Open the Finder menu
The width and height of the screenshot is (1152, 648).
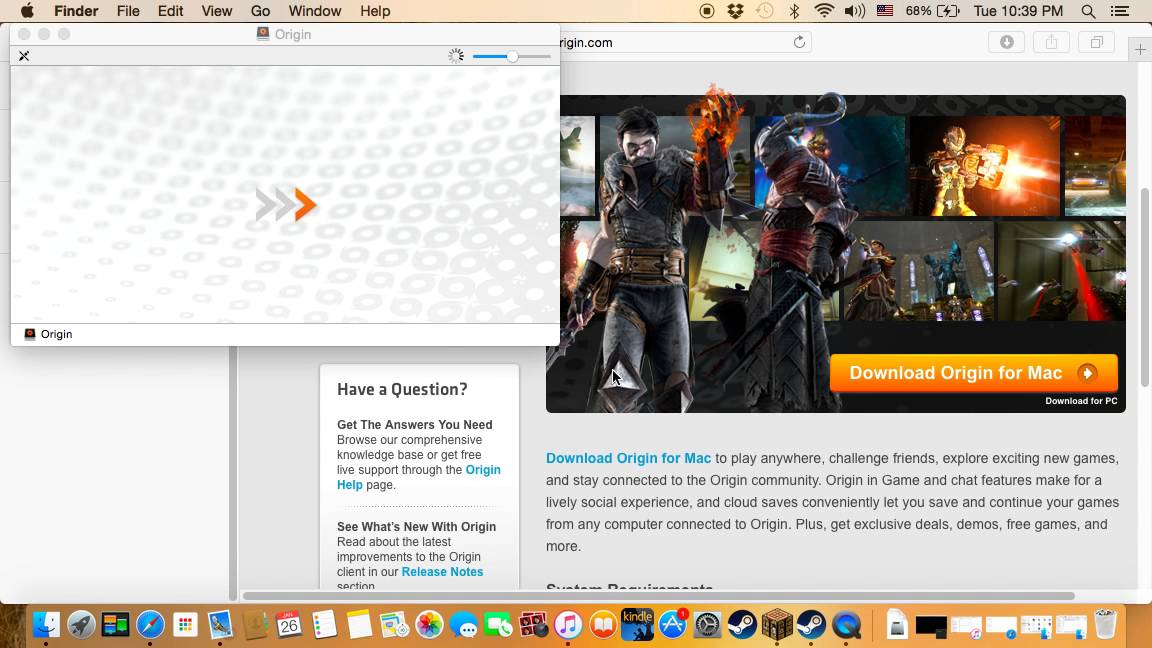76,11
